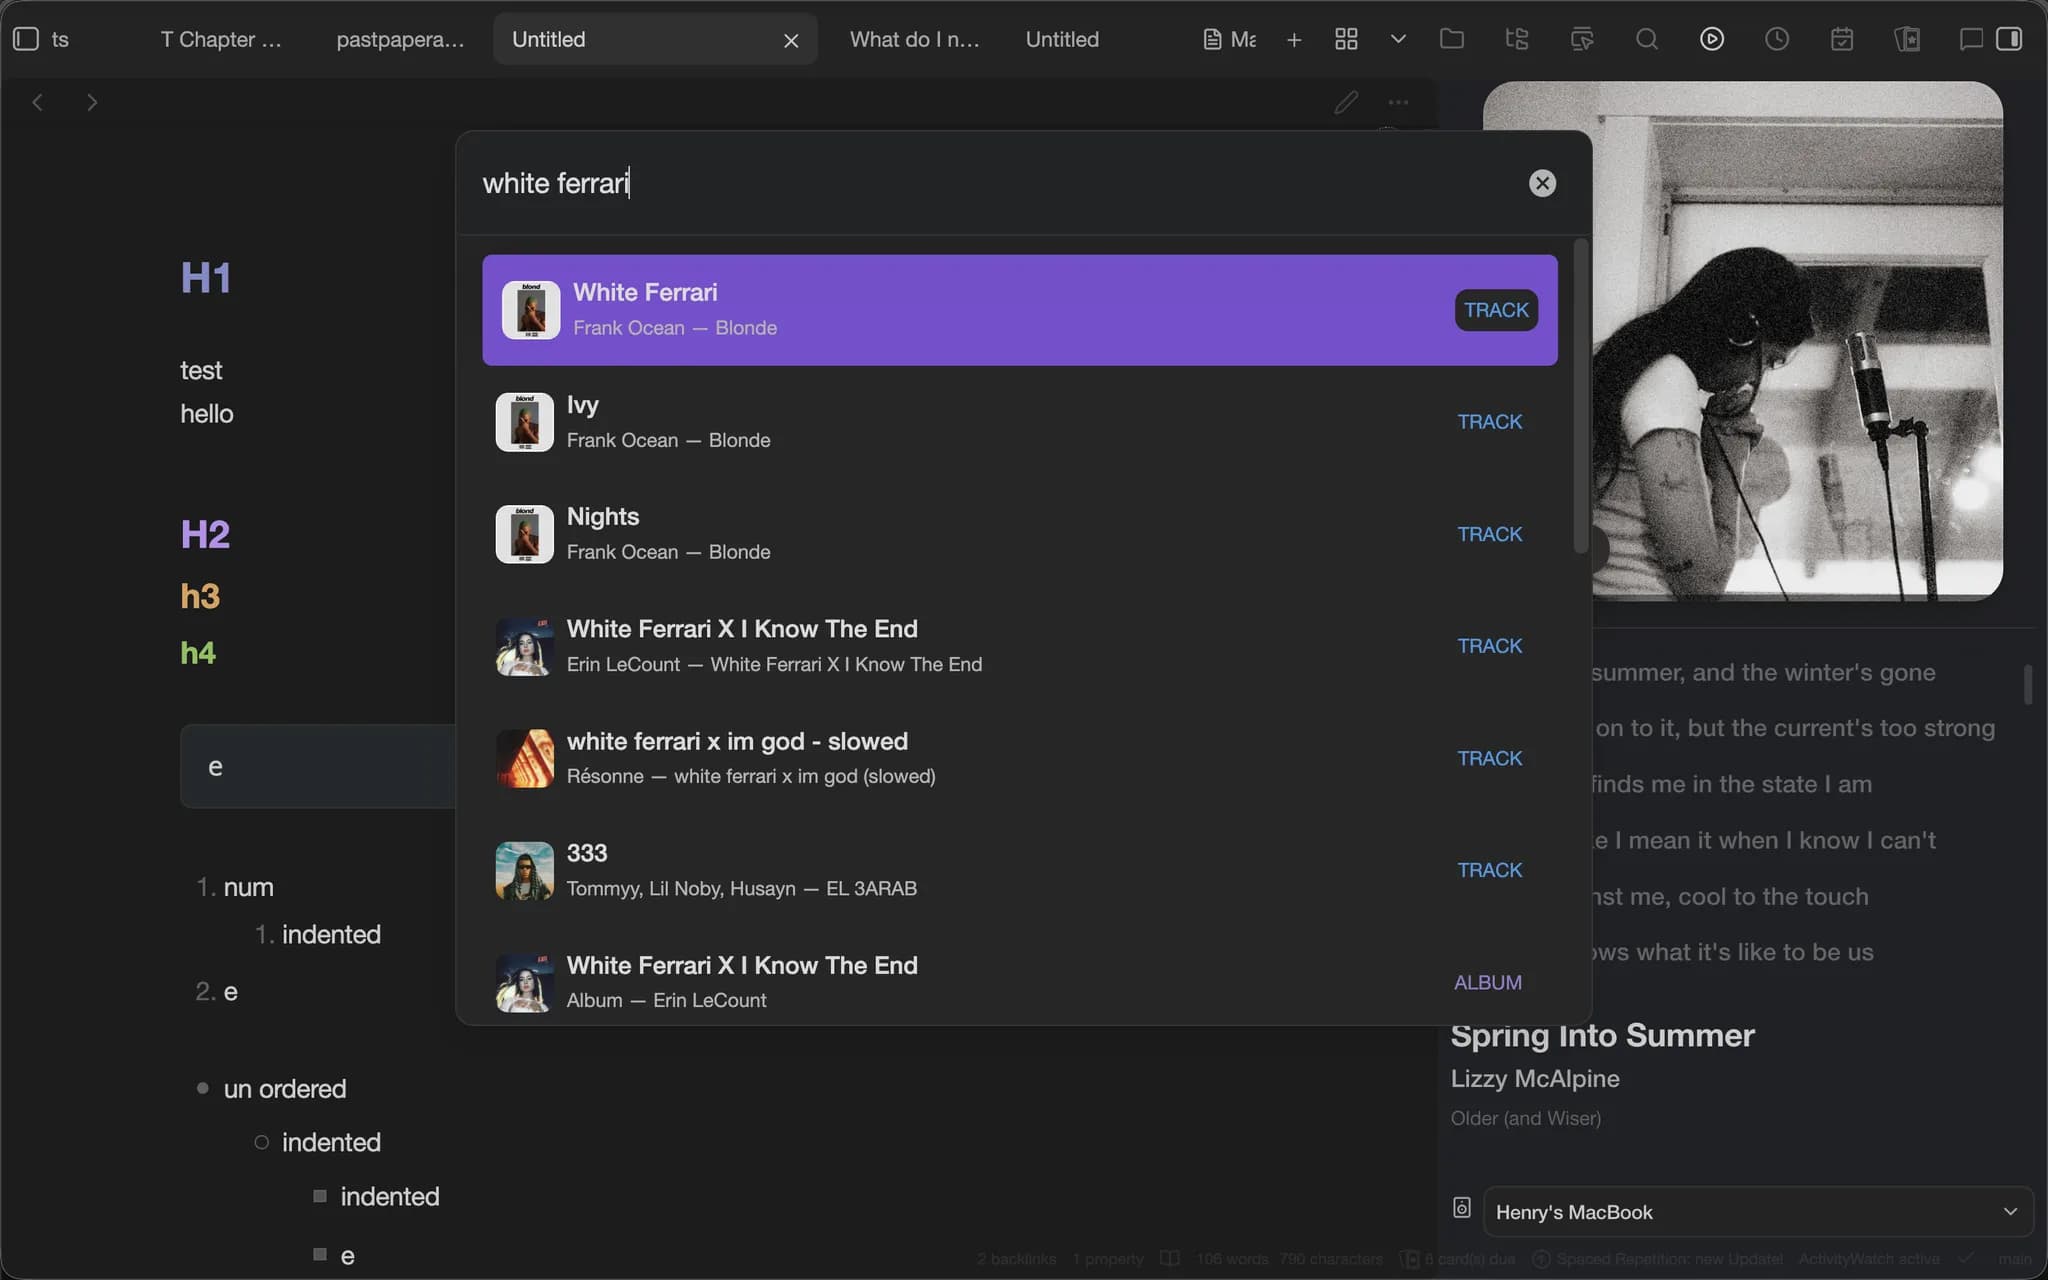This screenshot has height=1280, width=2048.
Task: Open the search magnifier icon in top bar
Action: click(1647, 39)
